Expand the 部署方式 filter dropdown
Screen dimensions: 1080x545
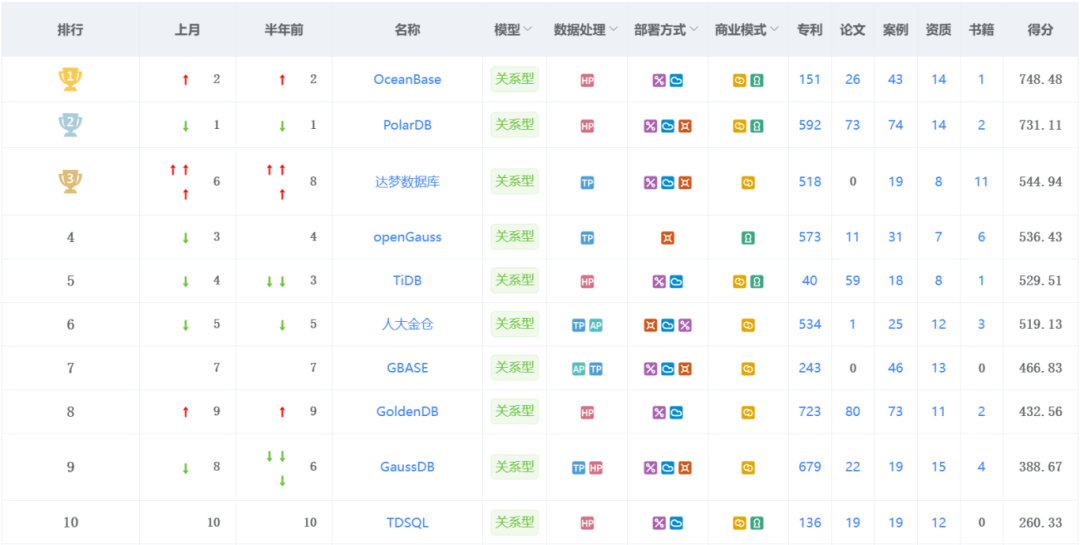(693, 30)
